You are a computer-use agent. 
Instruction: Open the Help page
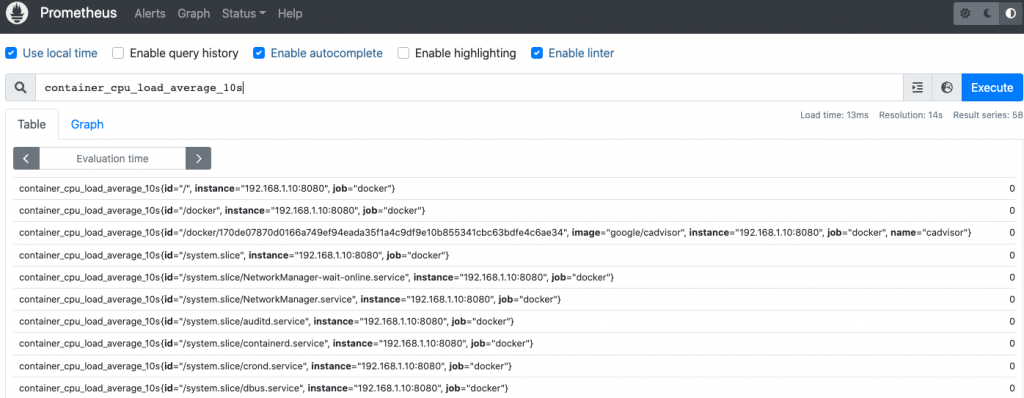(290, 13)
